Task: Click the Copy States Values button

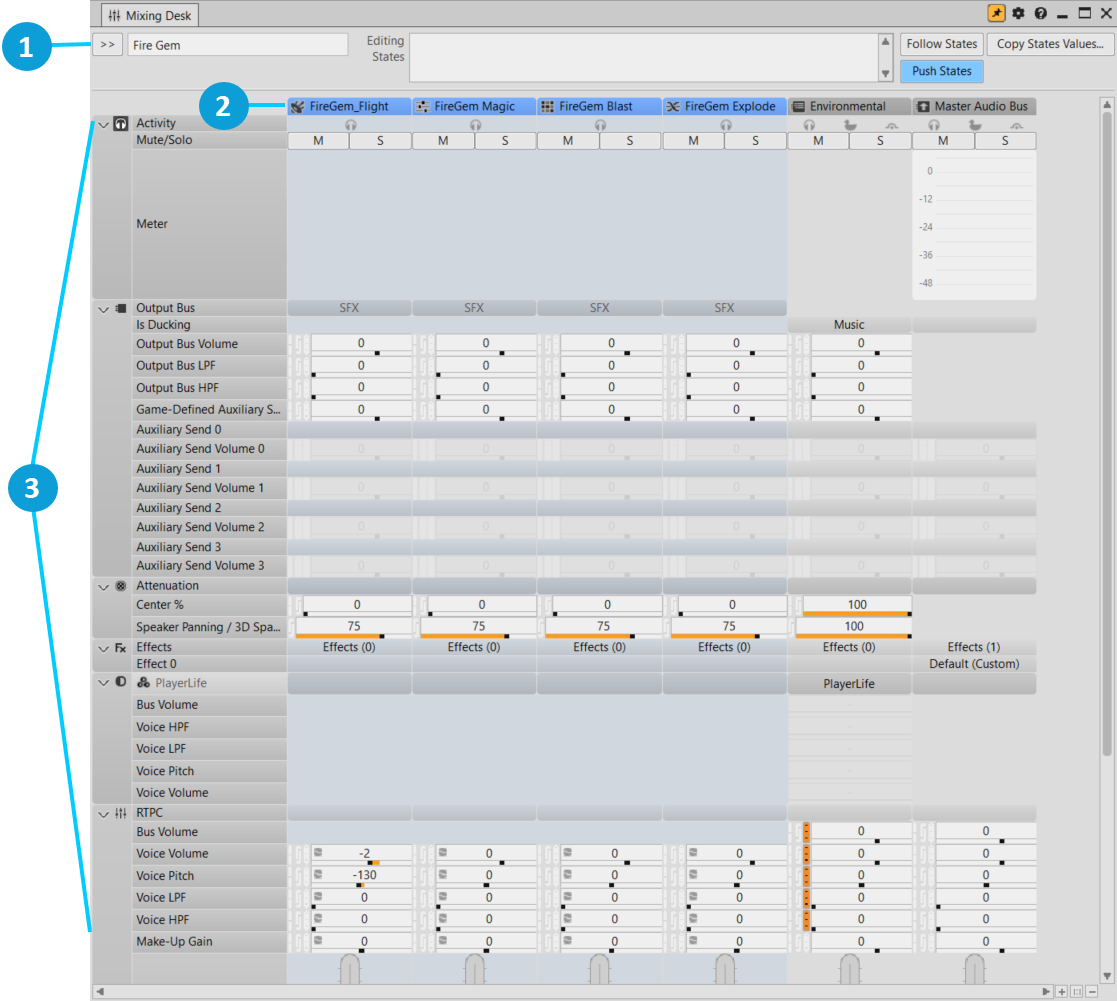Action: pyautogui.click(x=1049, y=44)
